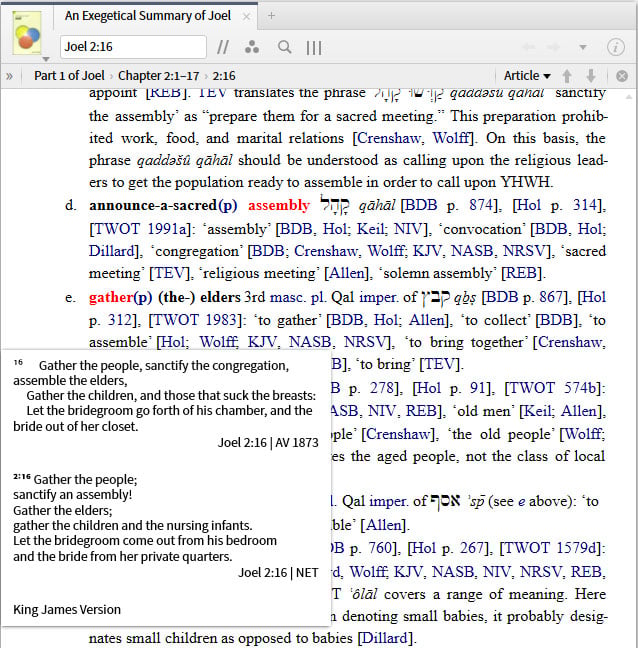This screenshot has width=638, height=648.
Task: Click Chapter 2:1–17 breadcrumb
Action: pyautogui.click(x=159, y=76)
